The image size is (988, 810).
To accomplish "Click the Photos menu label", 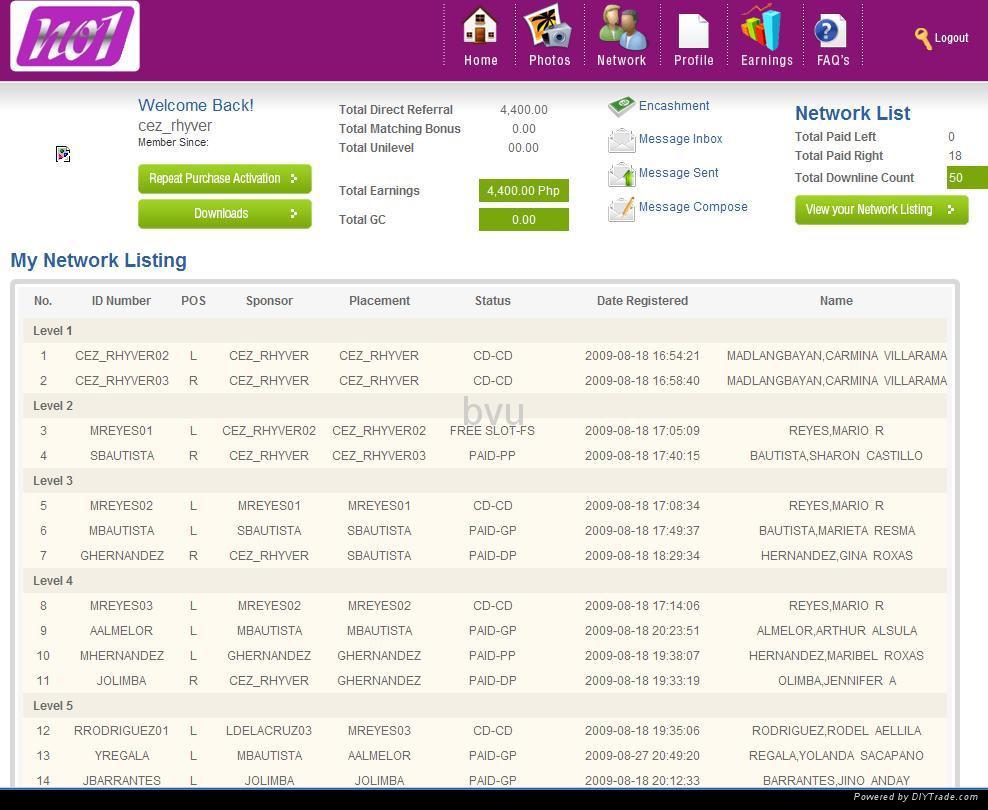I will pyautogui.click(x=549, y=60).
